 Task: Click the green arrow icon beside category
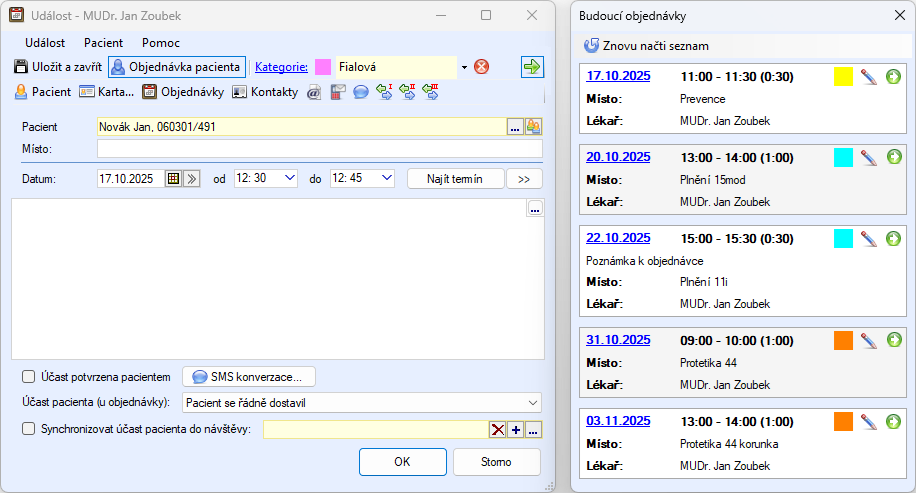pyautogui.click(x=532, y=67)
